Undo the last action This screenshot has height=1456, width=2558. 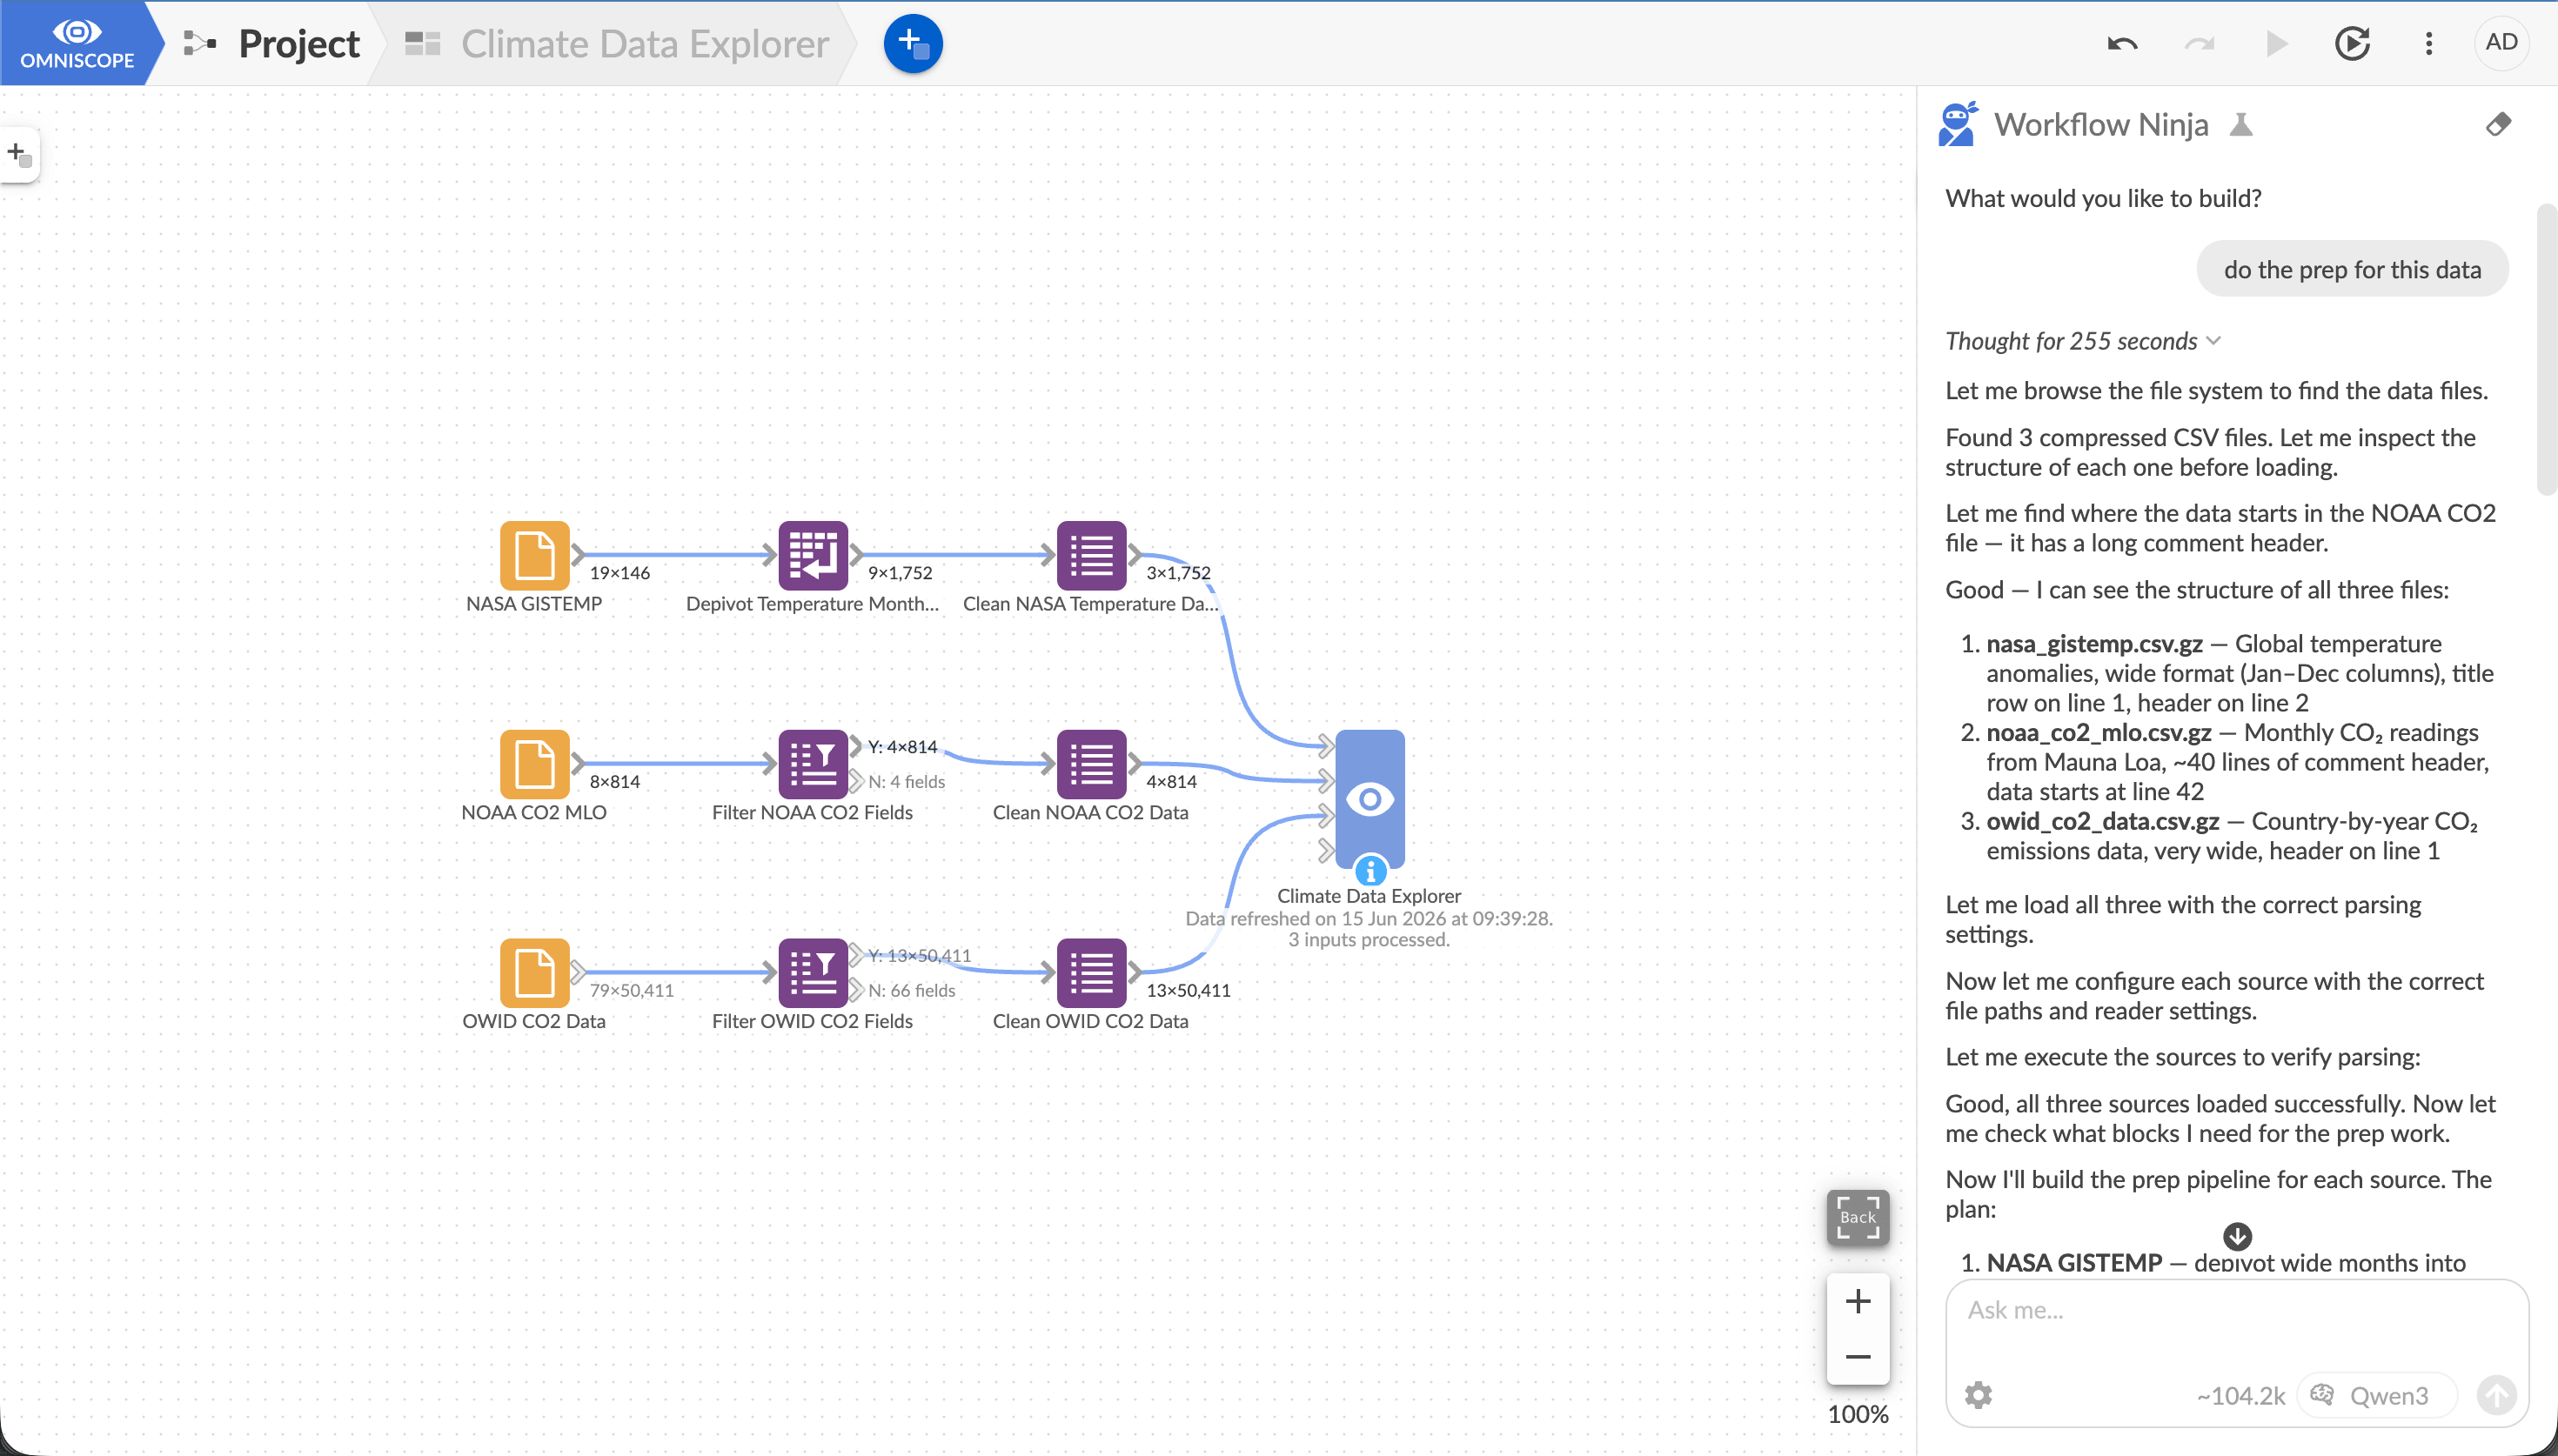point(2122,44)
